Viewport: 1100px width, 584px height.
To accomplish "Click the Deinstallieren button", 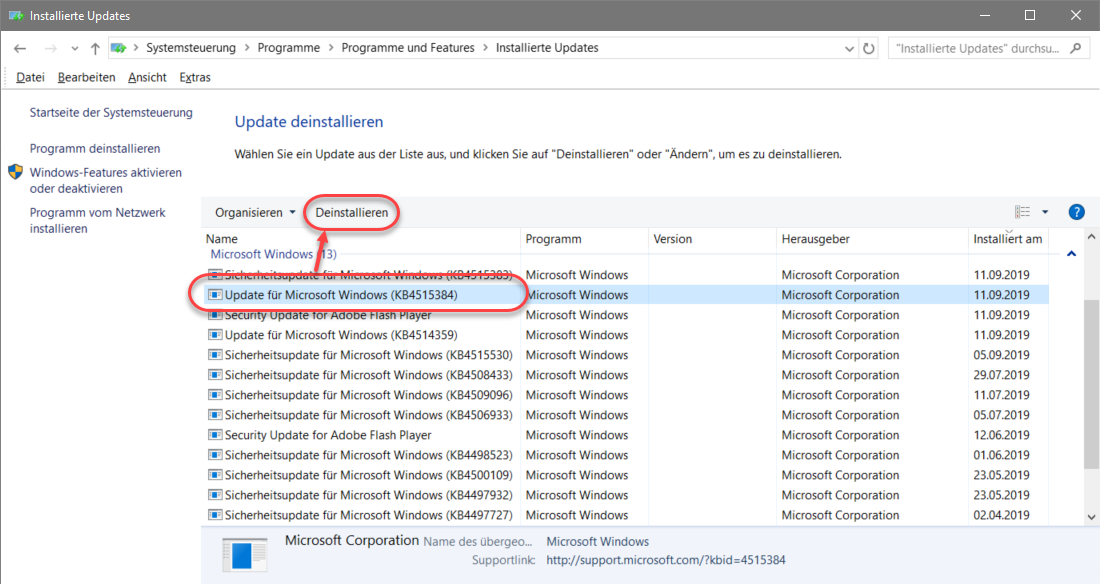I will click(351, 212).
